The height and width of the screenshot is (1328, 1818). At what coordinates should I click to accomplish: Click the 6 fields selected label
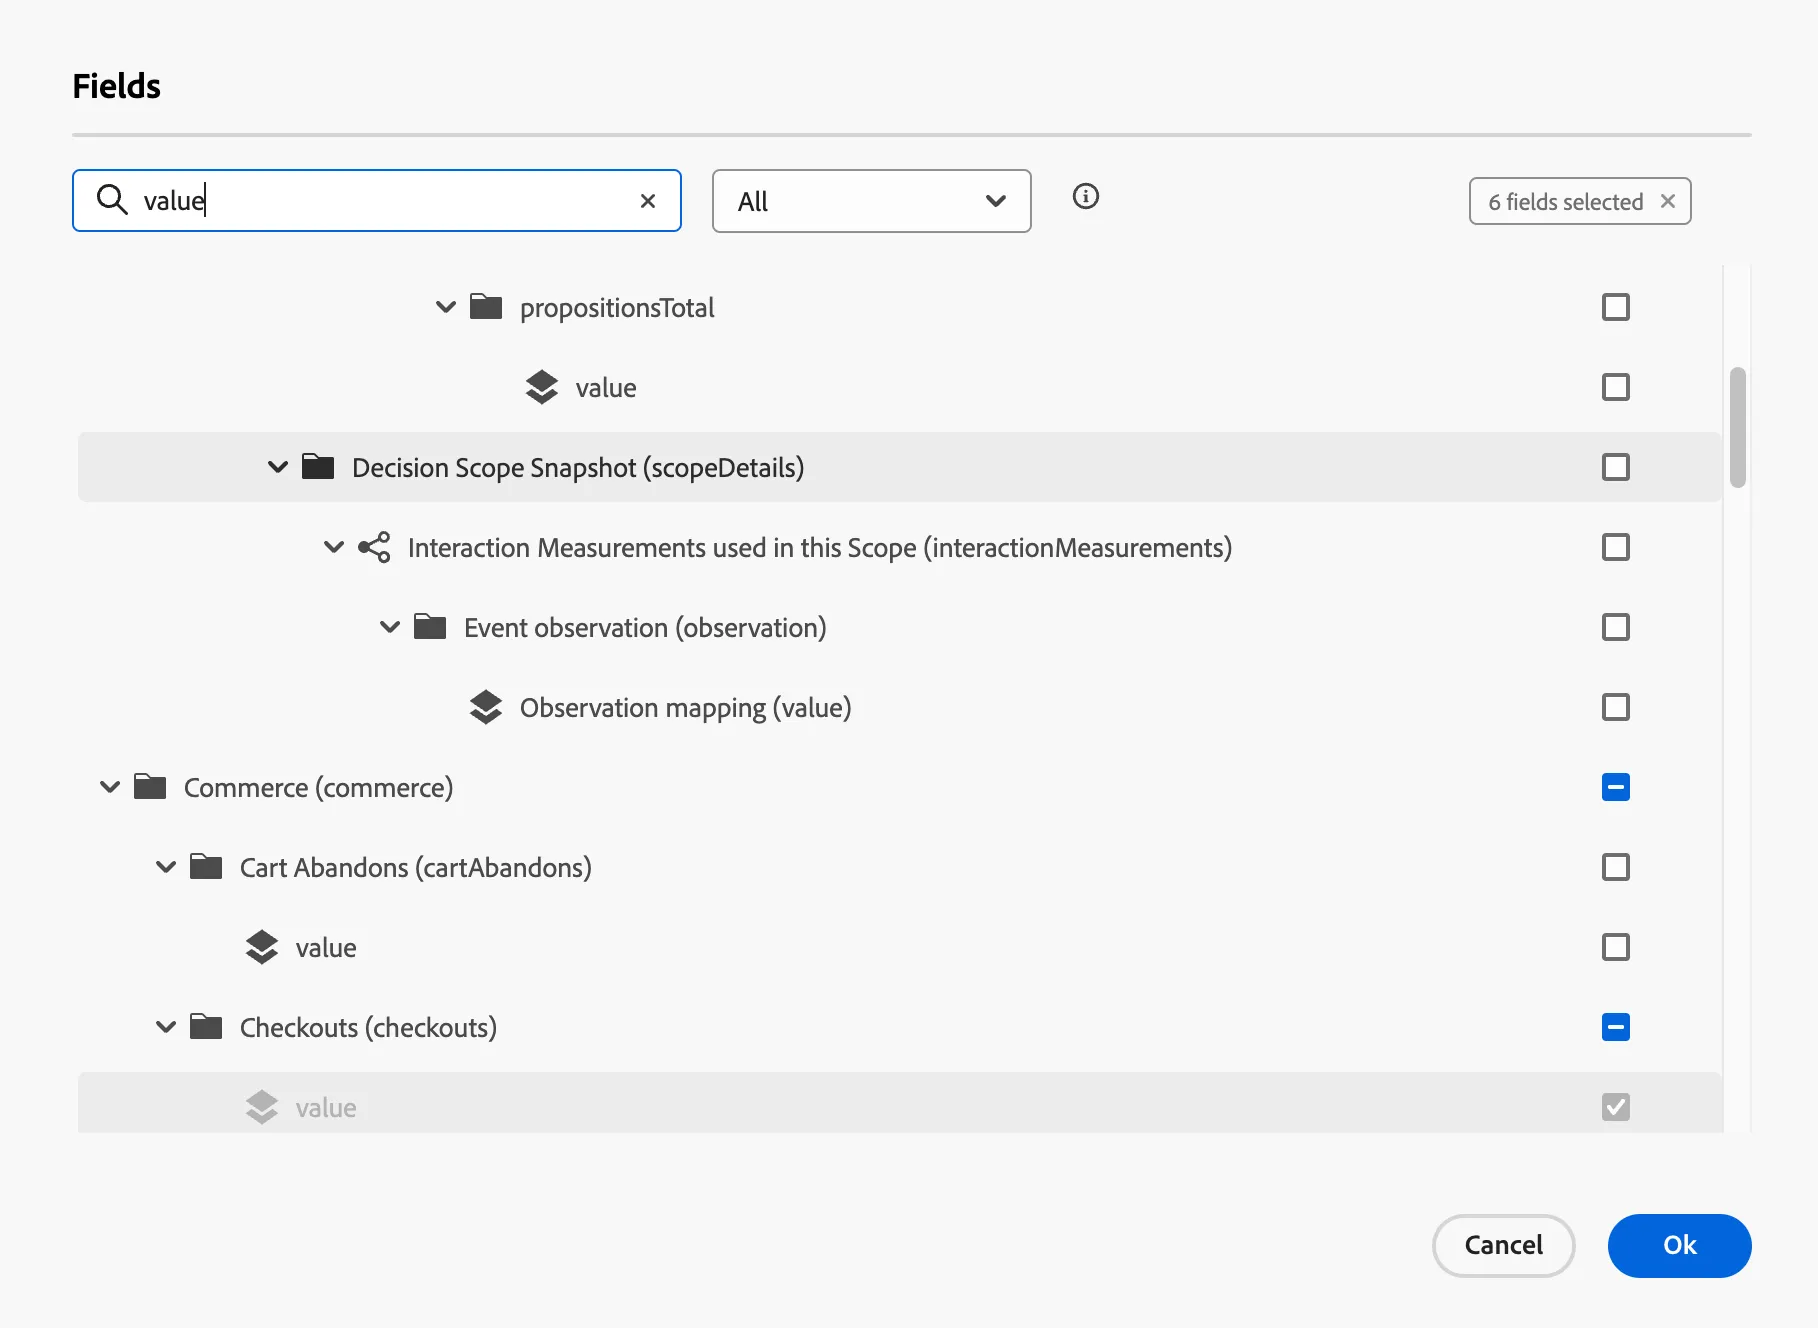(1565, 202)
